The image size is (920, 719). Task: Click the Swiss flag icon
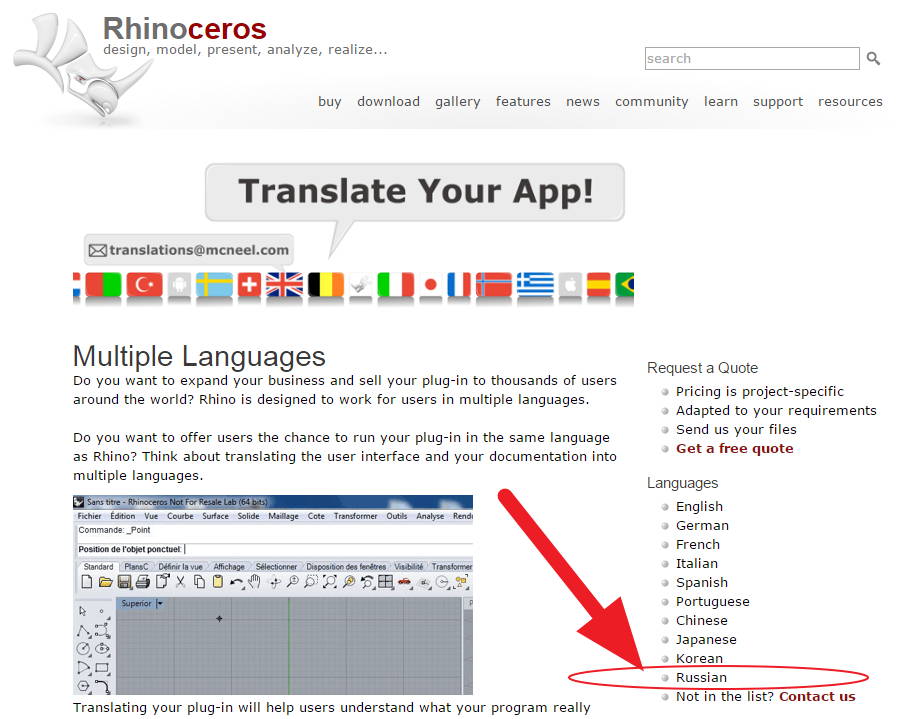pos(249,285)
